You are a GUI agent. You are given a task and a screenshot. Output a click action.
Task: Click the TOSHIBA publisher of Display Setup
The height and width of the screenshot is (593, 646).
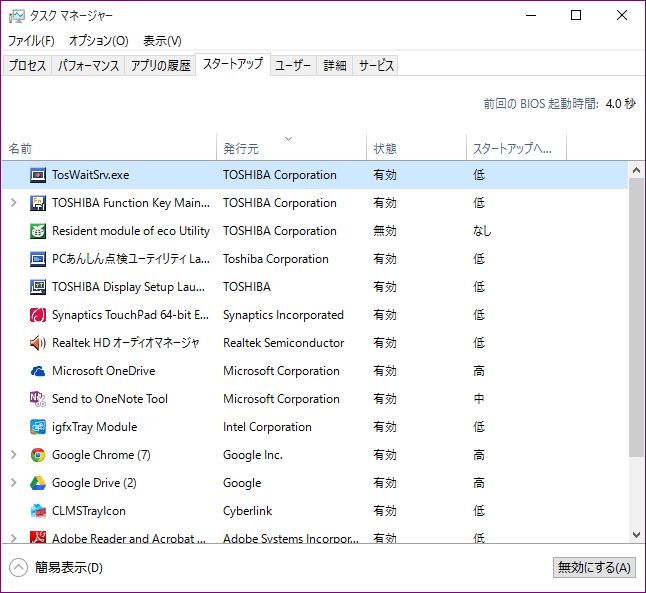(x=247, y=287)
